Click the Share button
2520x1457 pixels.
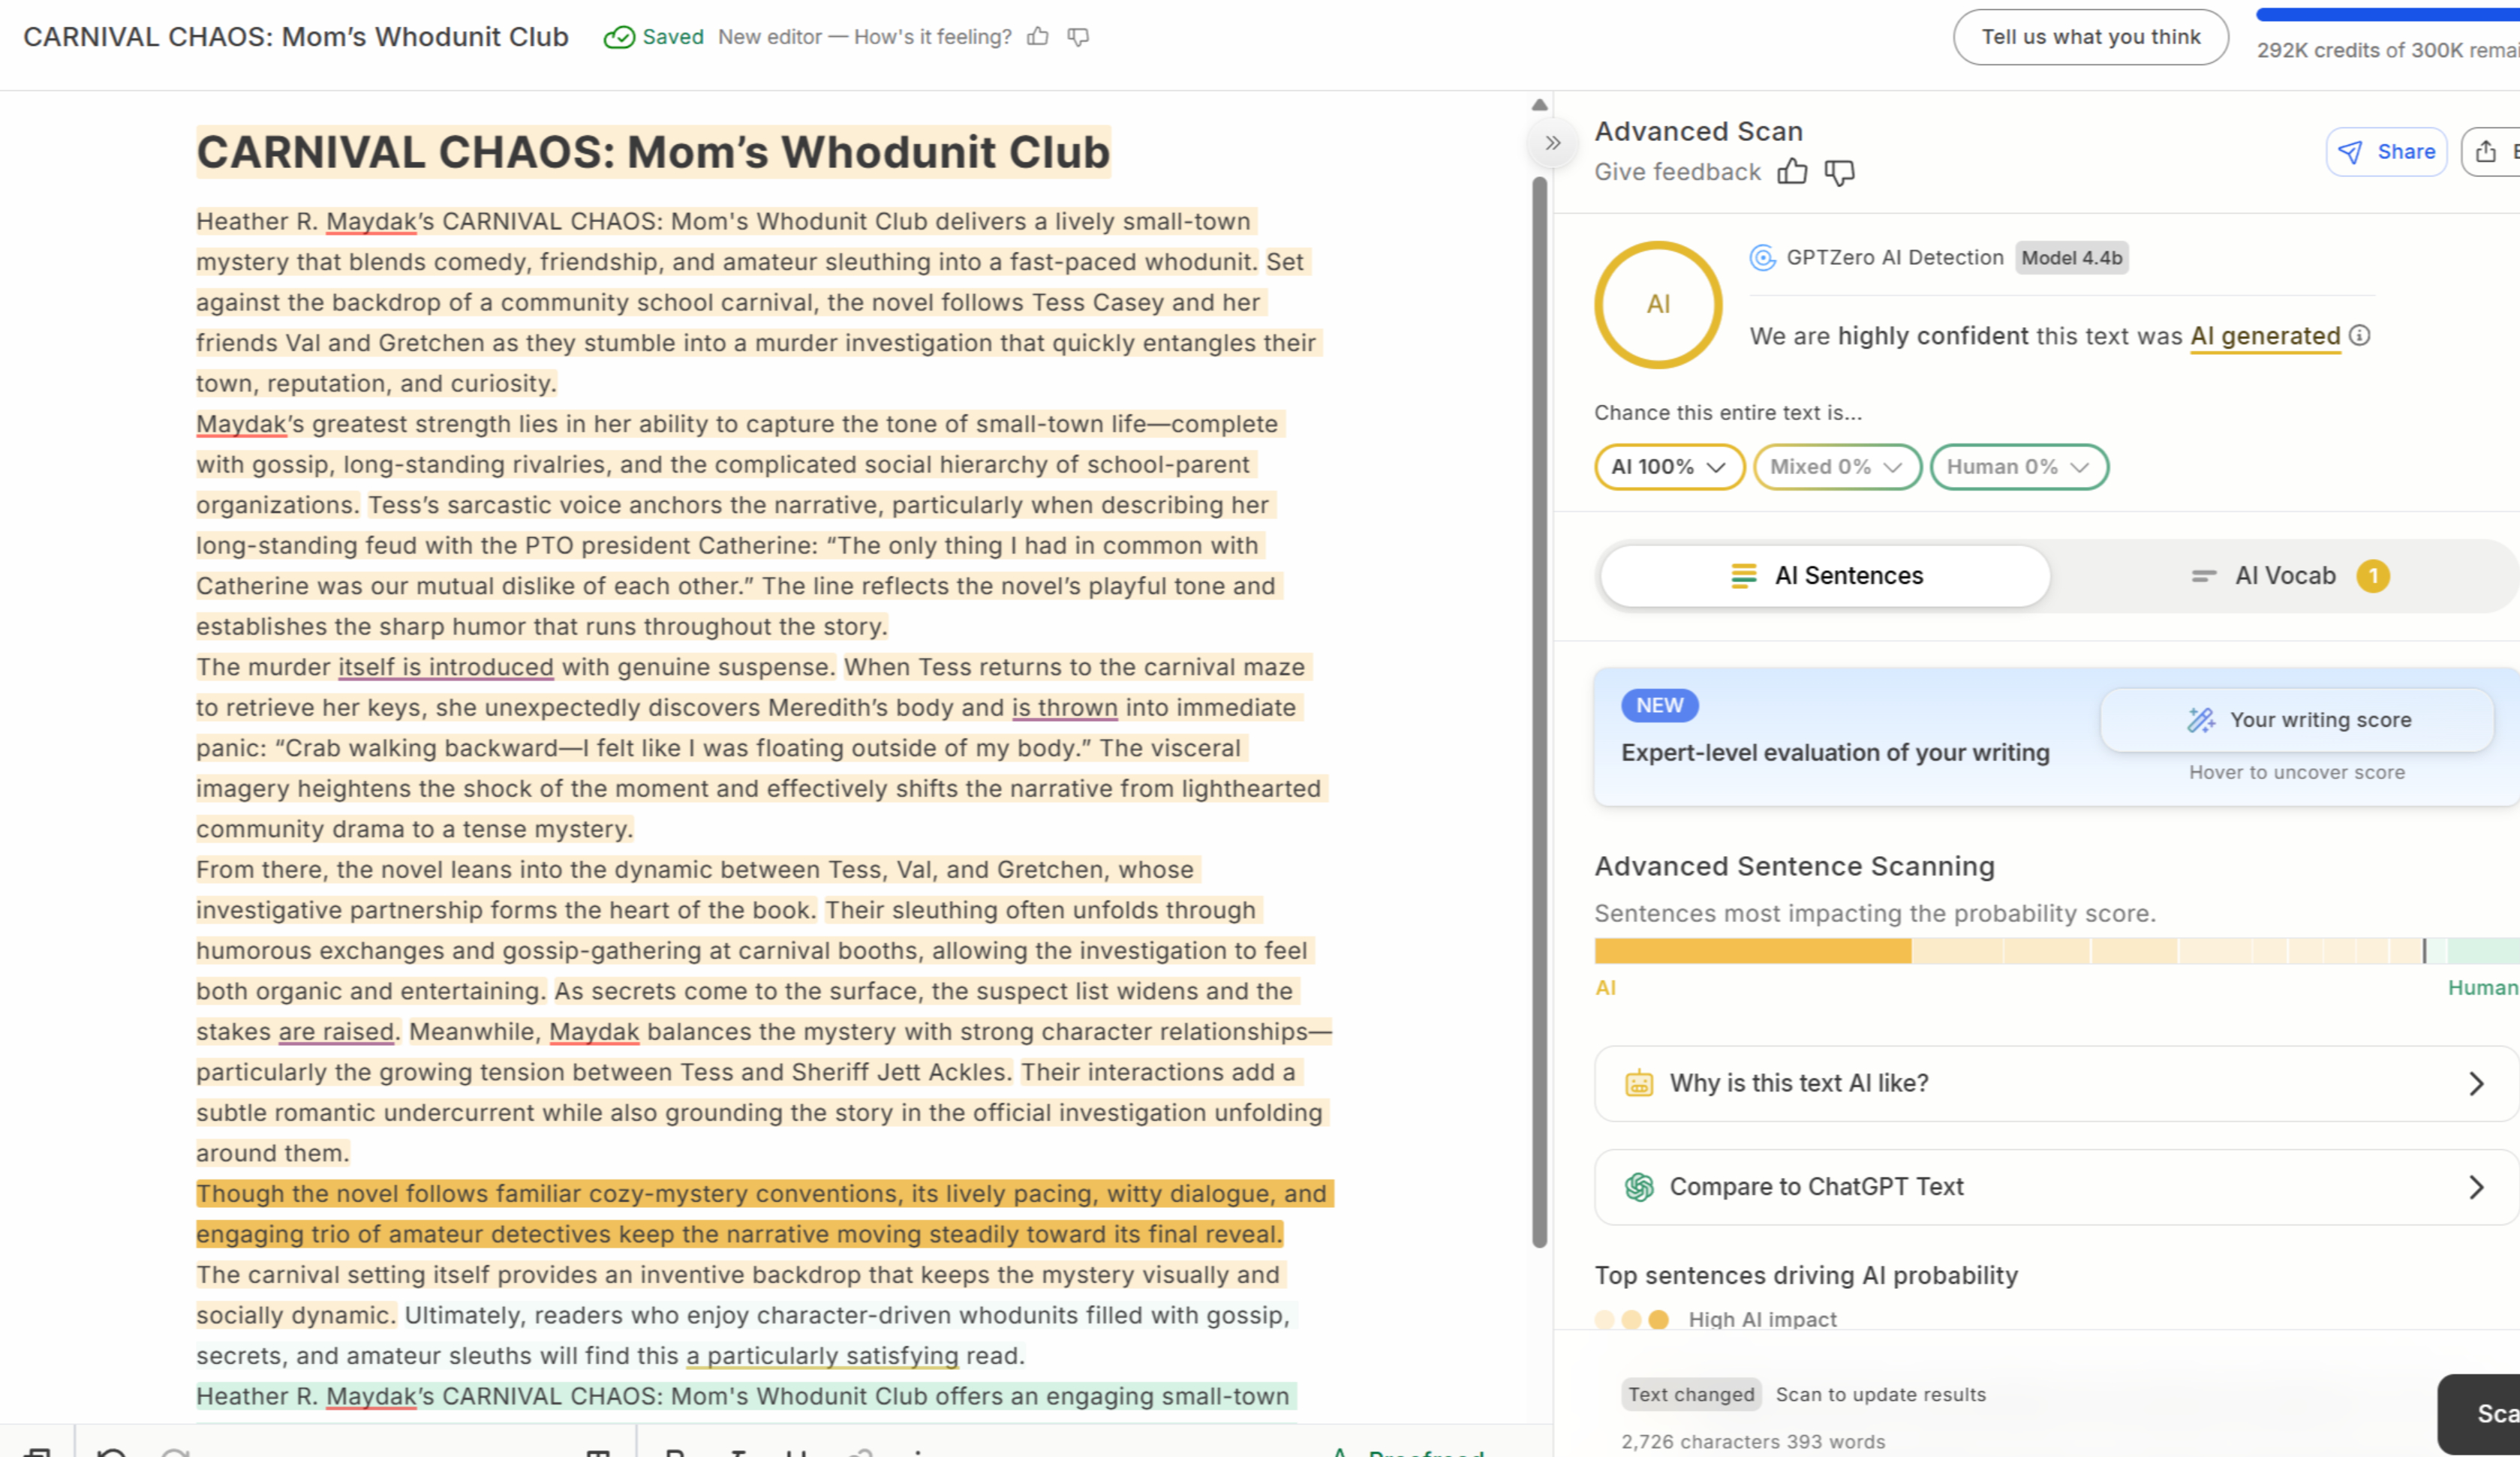(x=2386, y=152)
